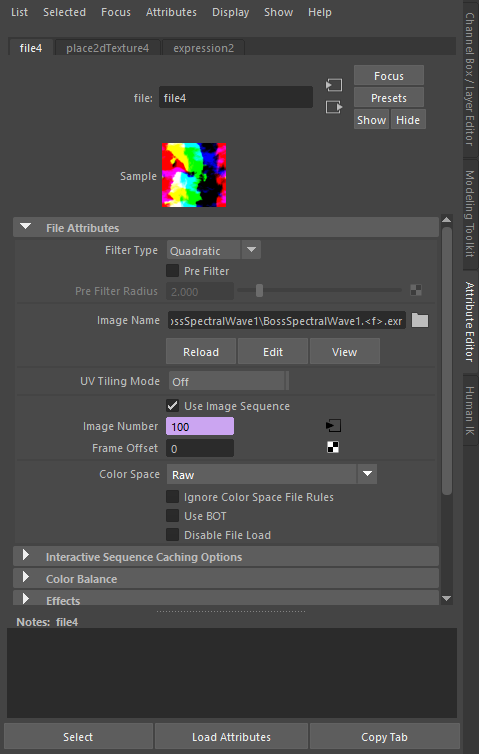Screen dimensions: 479x754
Task: Click the Frame Offset checker map icon
Action: 333,448
